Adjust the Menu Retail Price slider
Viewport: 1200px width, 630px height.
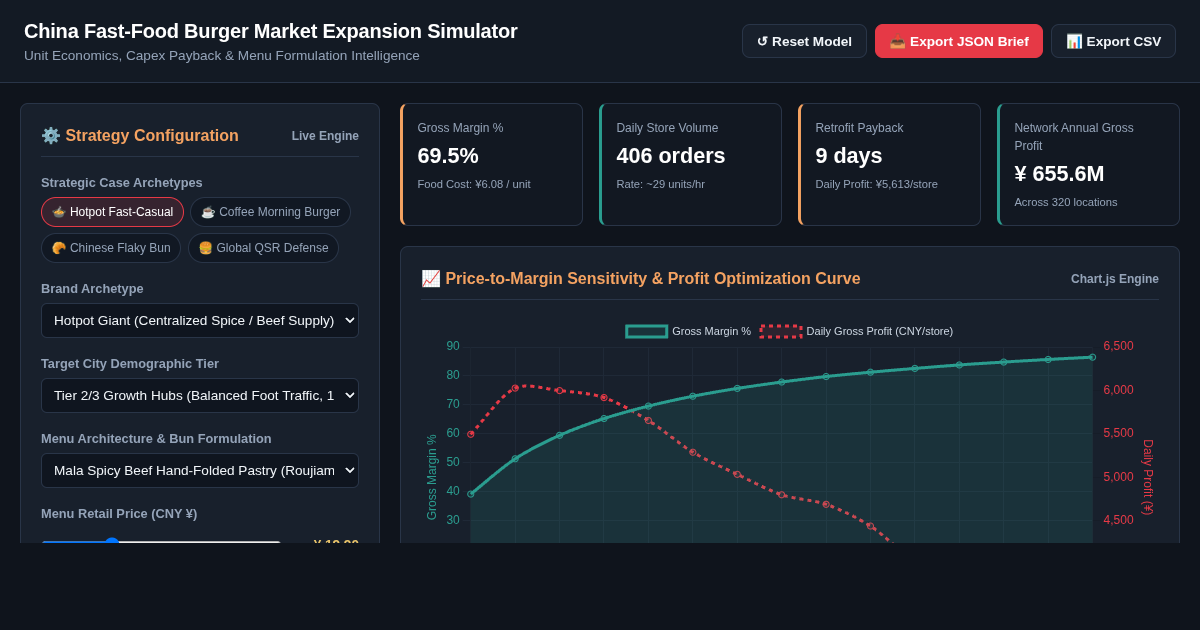coord(161,541)
